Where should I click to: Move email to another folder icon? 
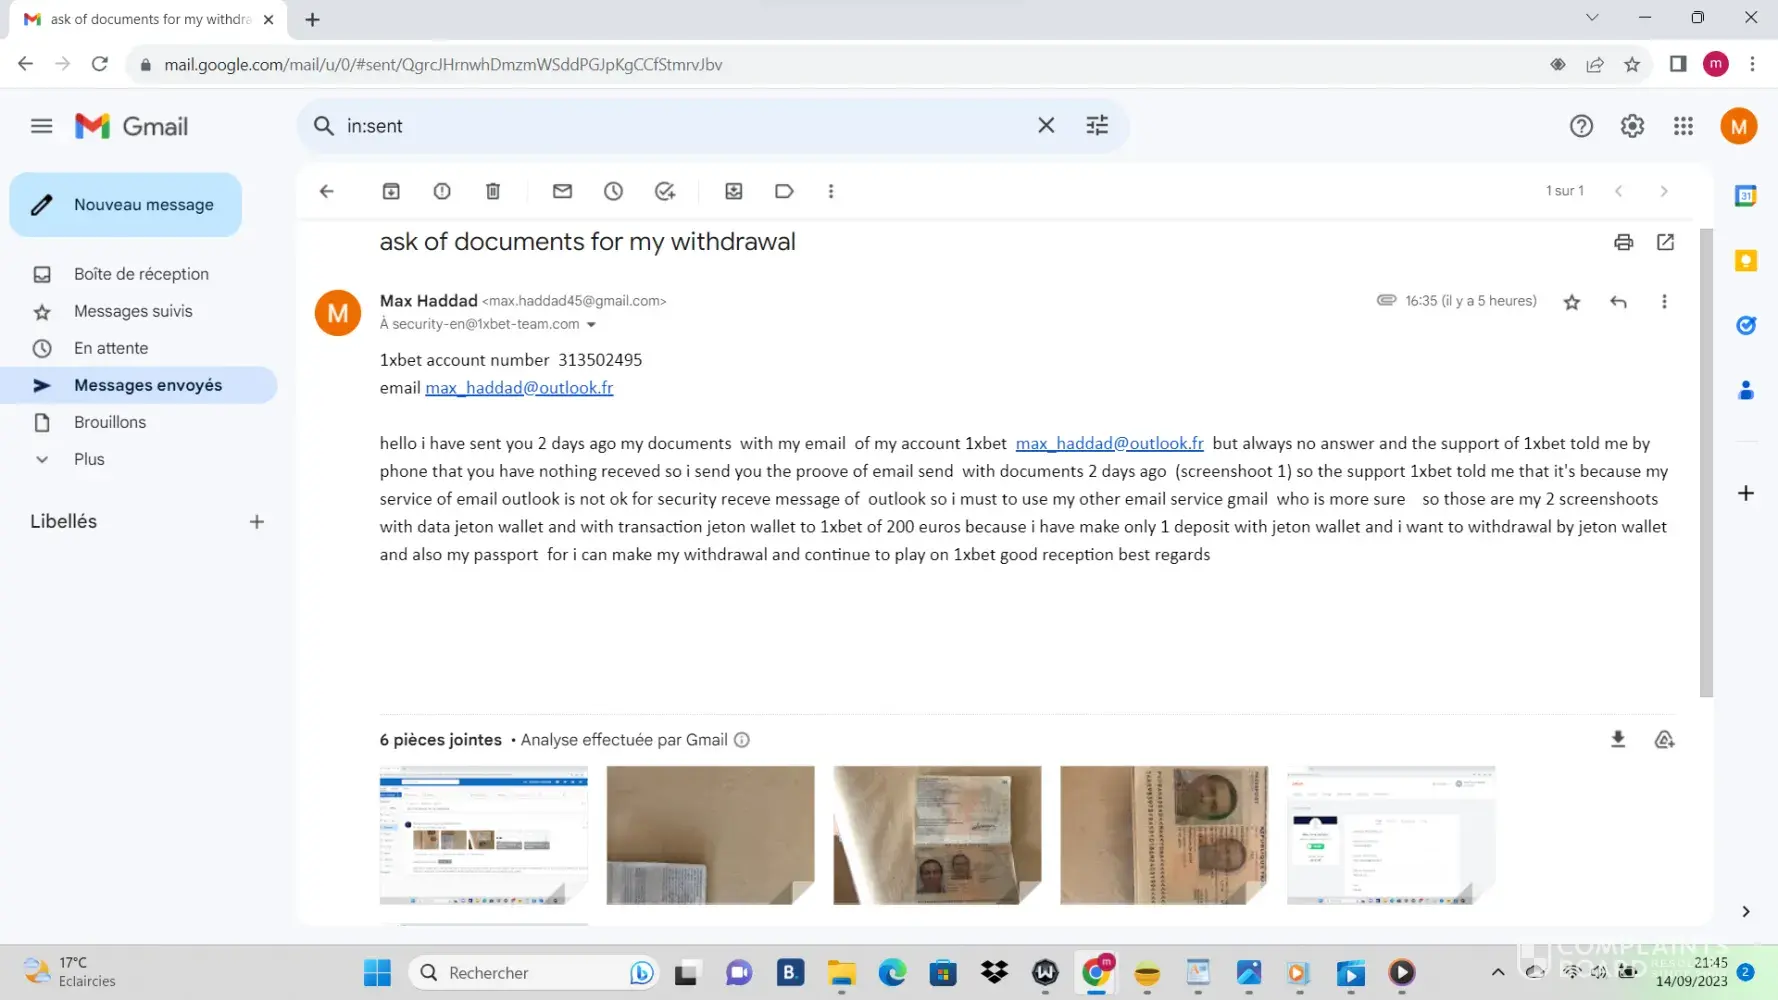tap(734, 191)
